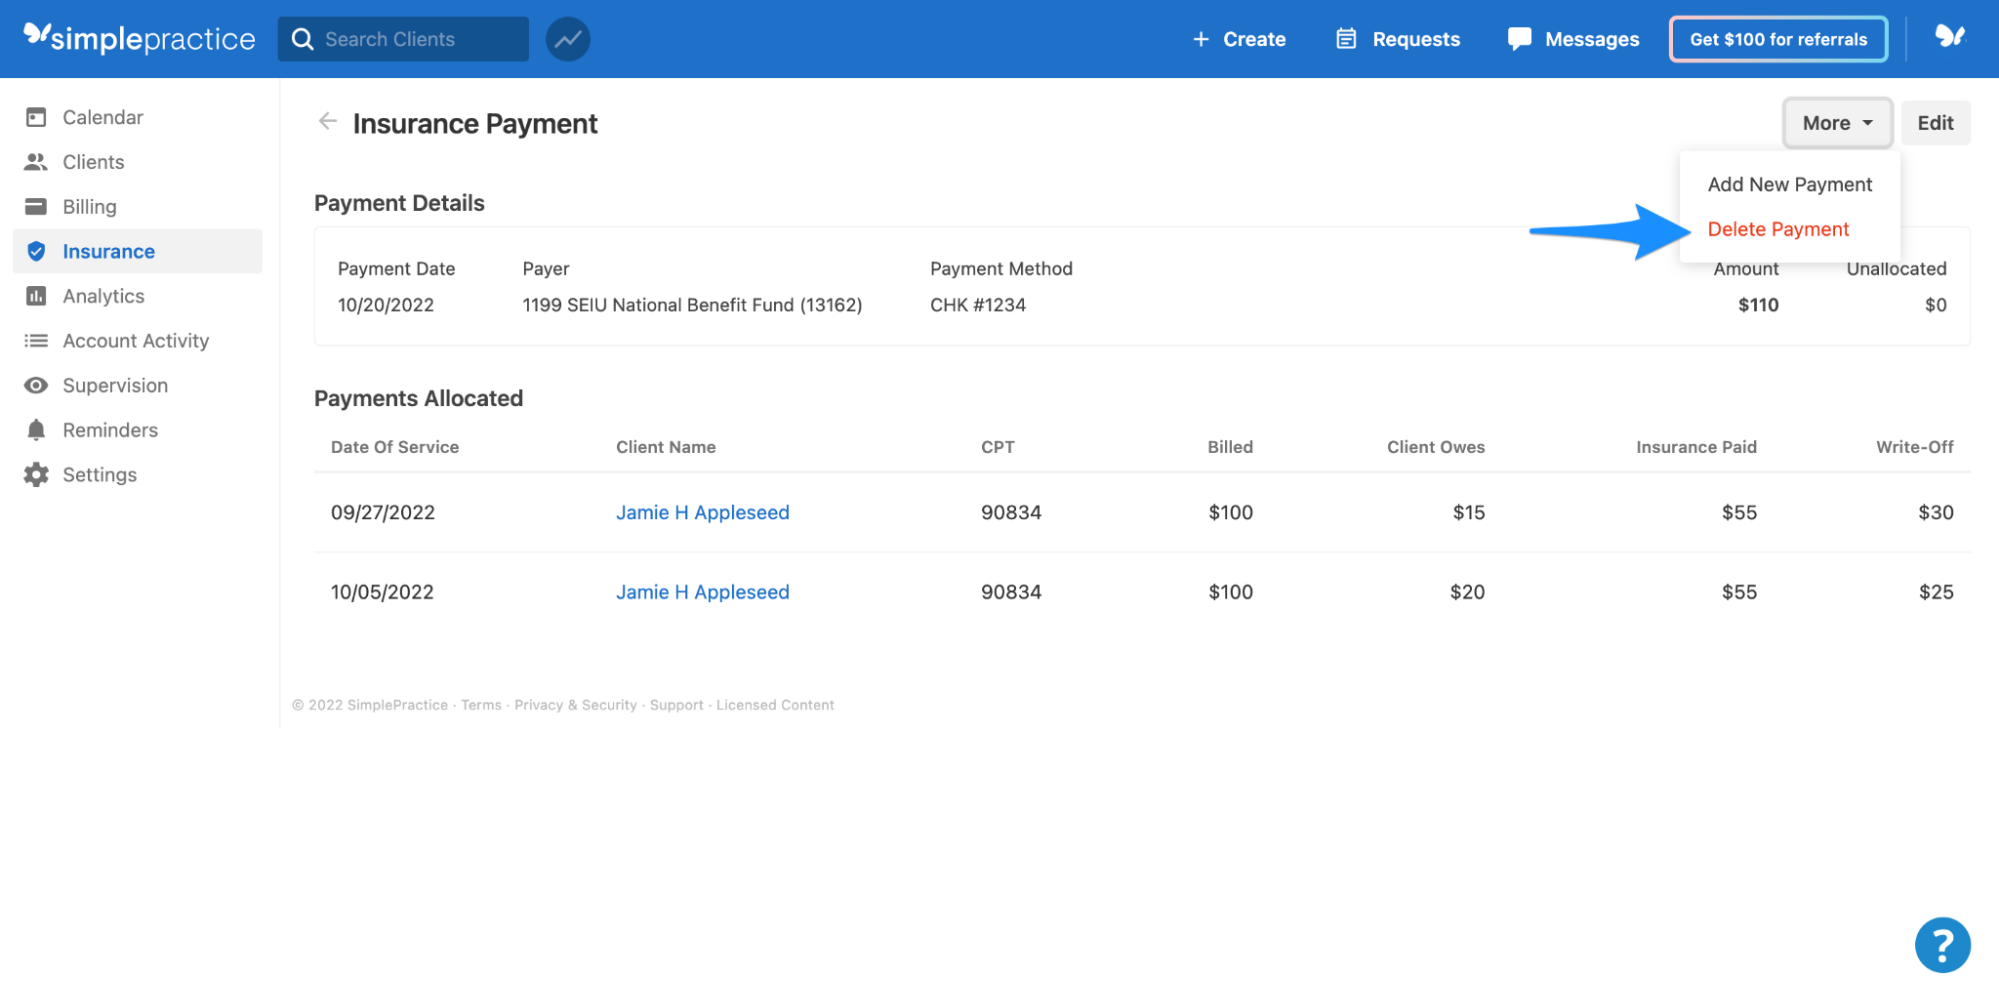This screenshot has height=1000, width=1999.
Task: Click the Terms footer link
Action: coord(481,705)
